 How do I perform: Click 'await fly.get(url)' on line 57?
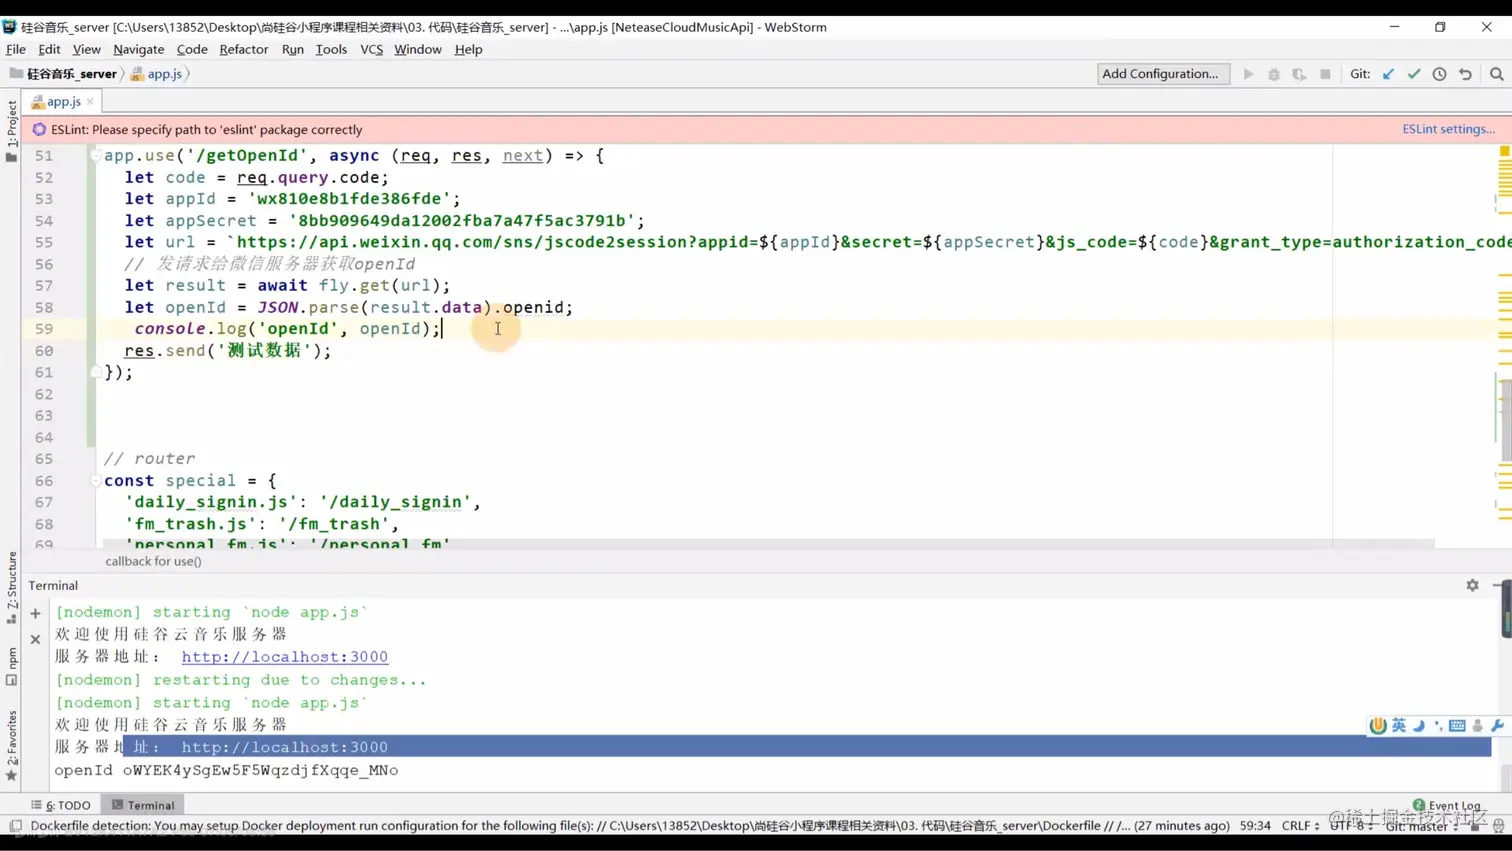click(349, 286)
